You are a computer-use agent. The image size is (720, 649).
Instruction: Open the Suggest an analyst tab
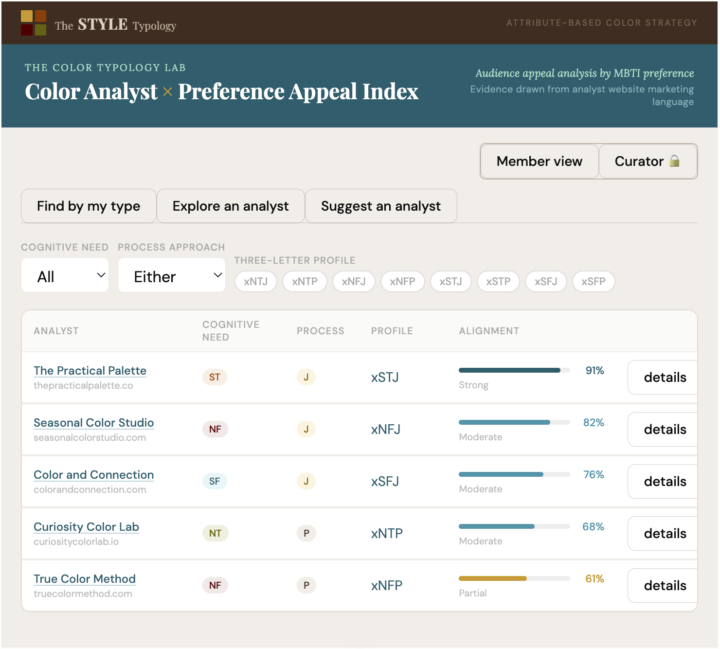point(381,206)
